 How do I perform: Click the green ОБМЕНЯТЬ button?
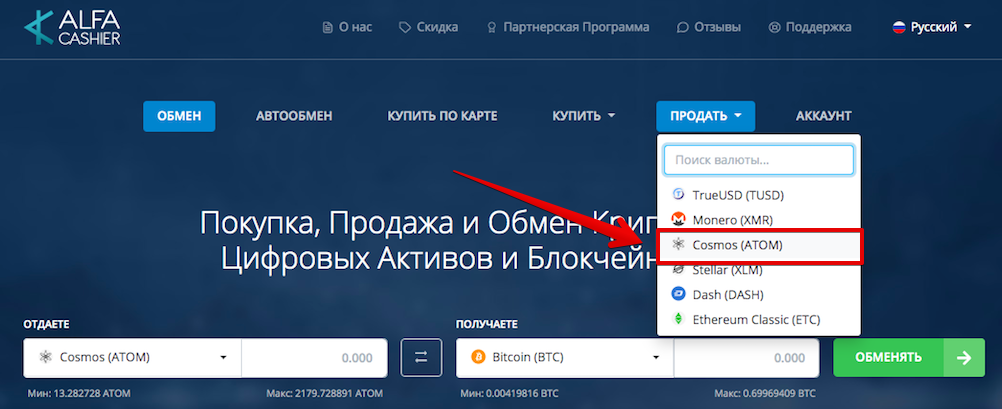[909, 358]
